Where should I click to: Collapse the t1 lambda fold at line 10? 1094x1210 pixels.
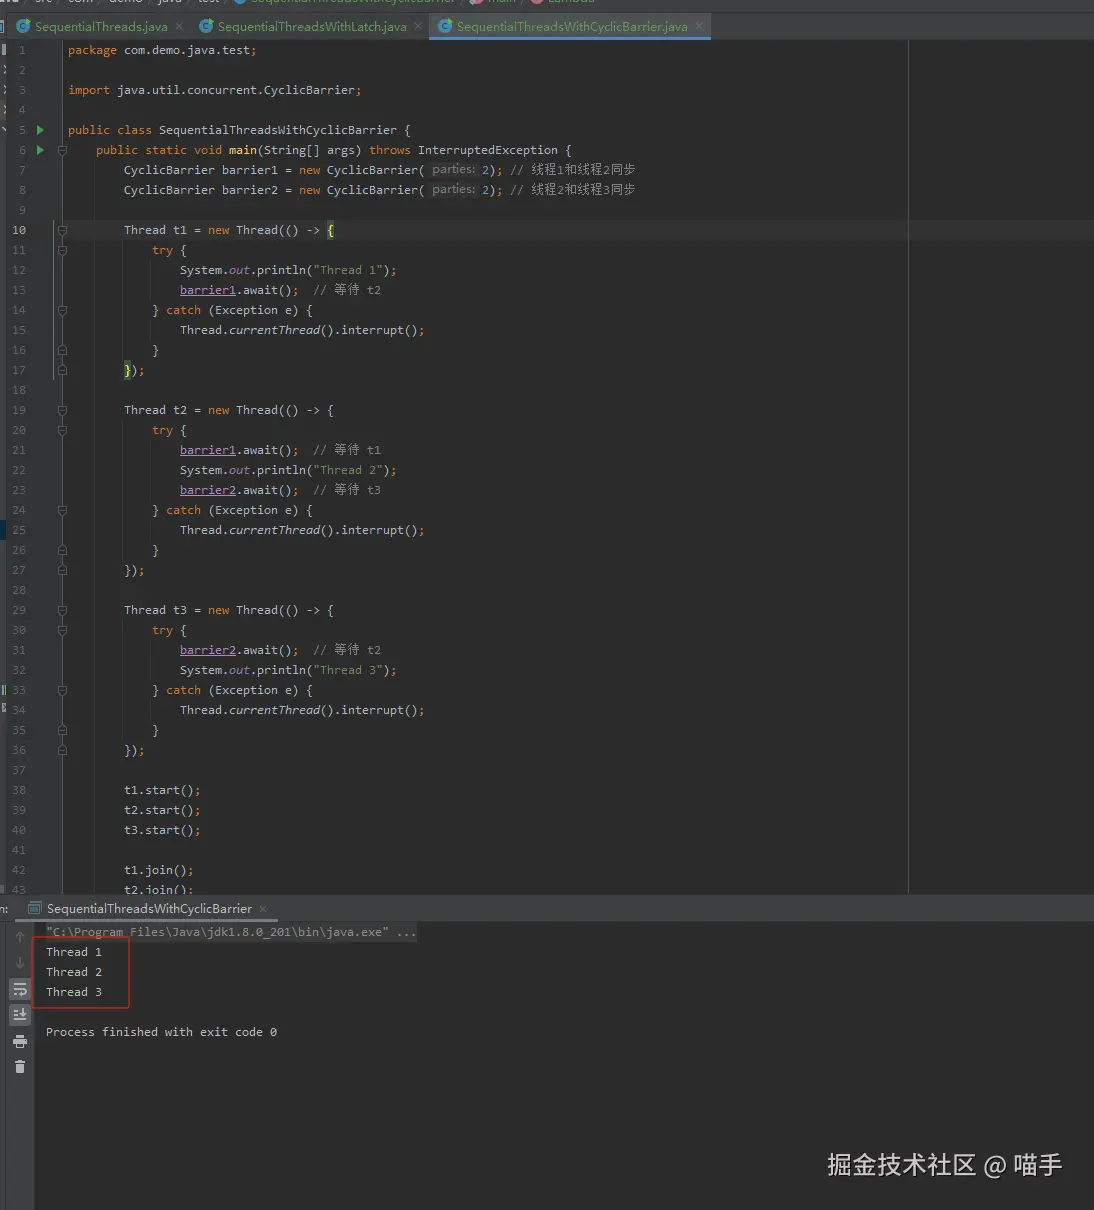click(62, 230)
